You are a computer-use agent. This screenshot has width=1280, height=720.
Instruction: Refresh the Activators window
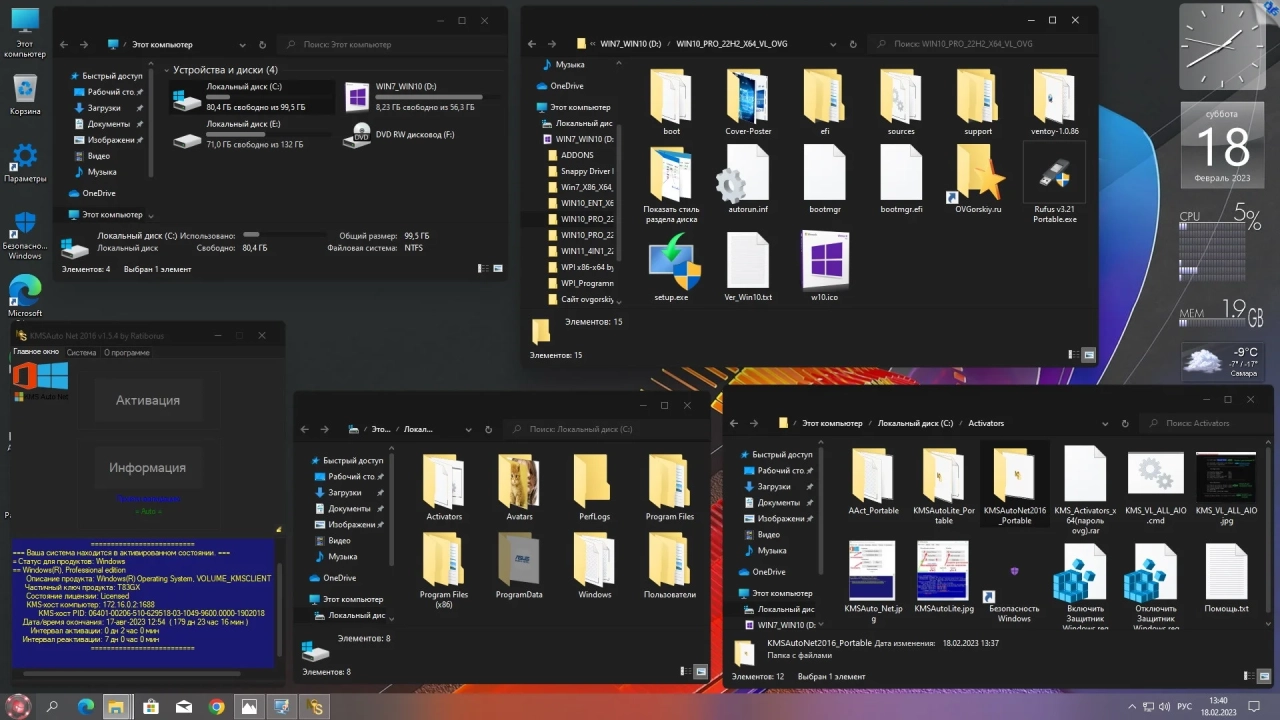pos(1125,423)
